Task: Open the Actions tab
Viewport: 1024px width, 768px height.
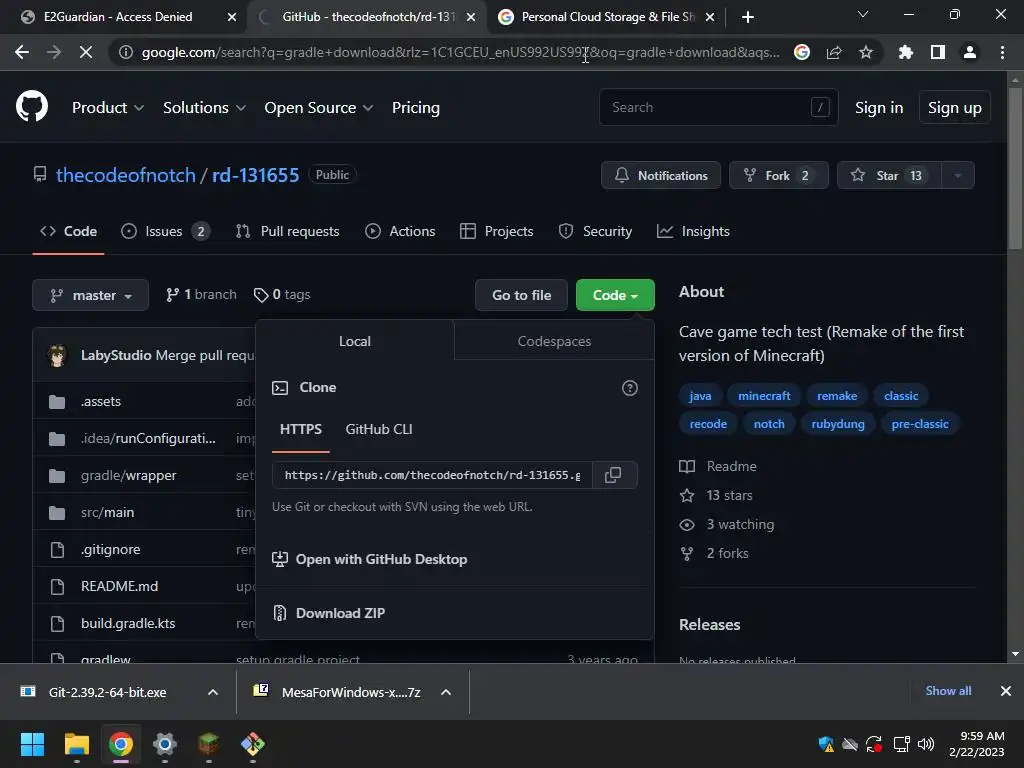Action: [x=400, y=231]
